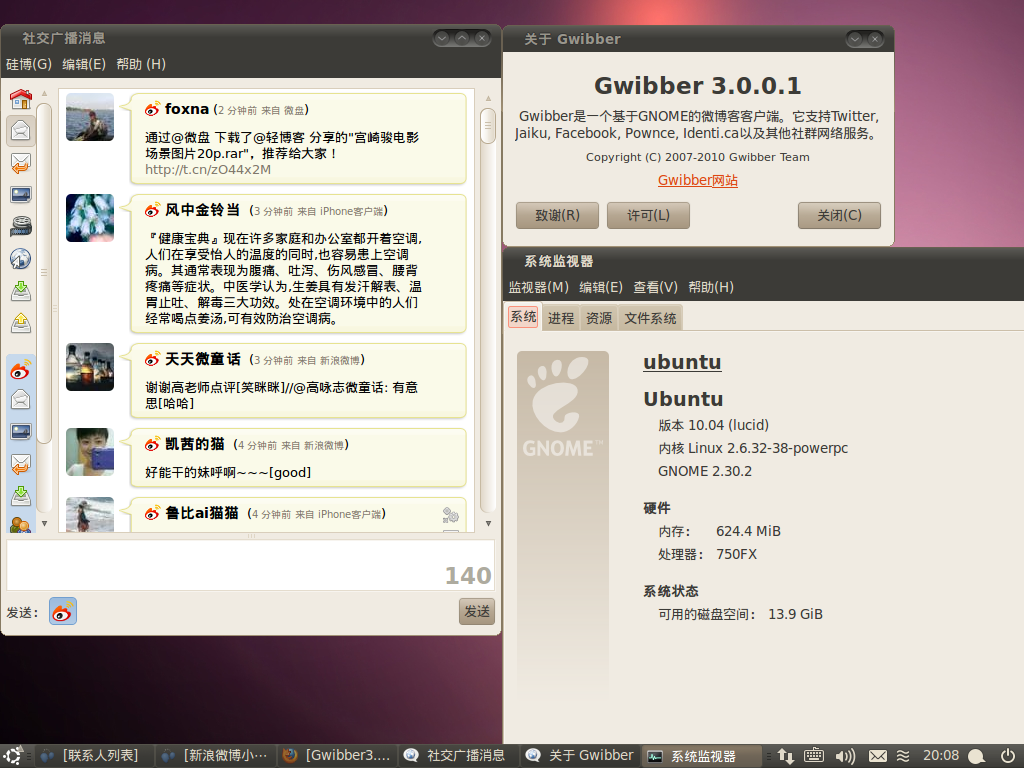Open the http://t.cn/zO44x2M link

tap(208, 170)
